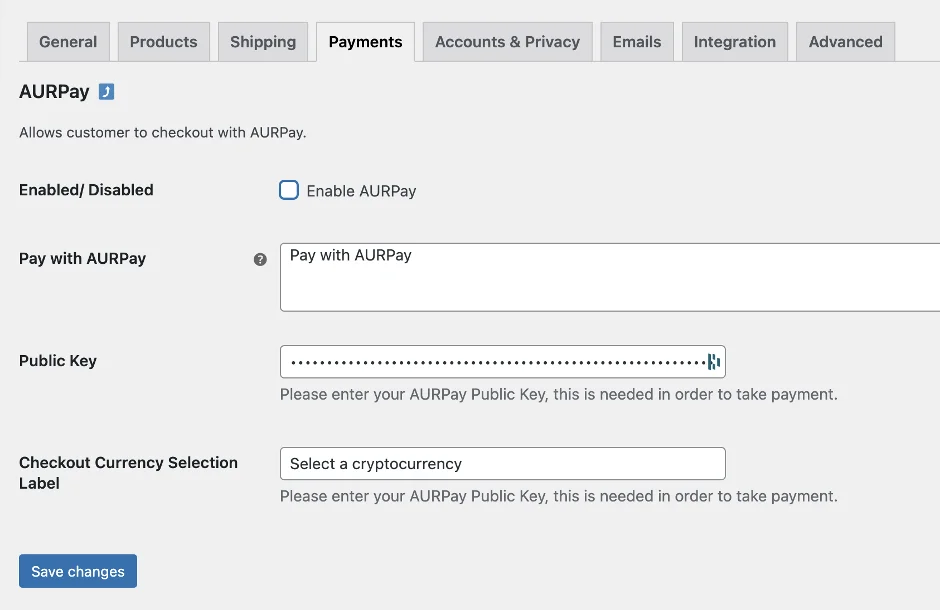Screen dimensions: 941x610
Task: Switch to the Products tab
Action: click(163, 42)
